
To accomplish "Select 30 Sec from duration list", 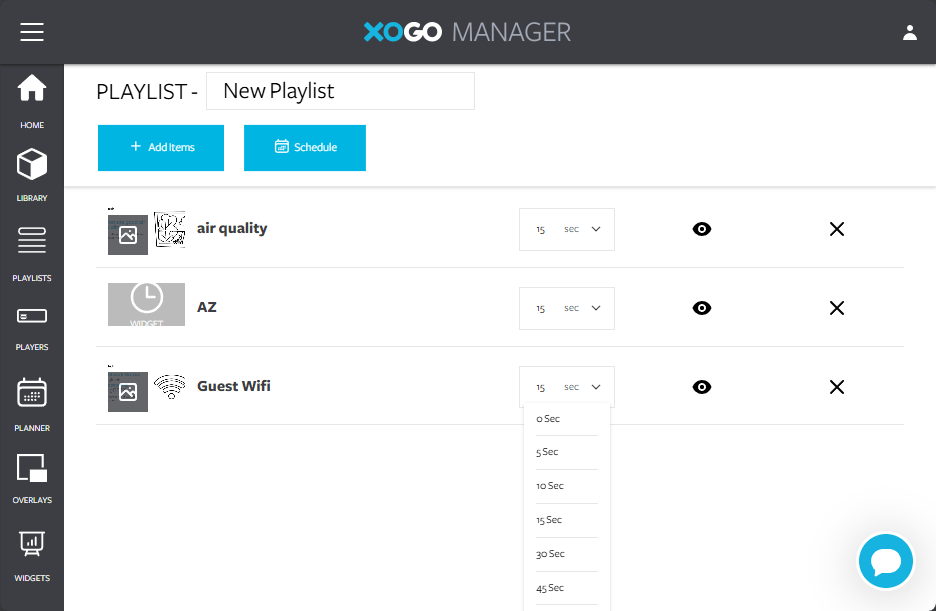I will pos(551,554).
